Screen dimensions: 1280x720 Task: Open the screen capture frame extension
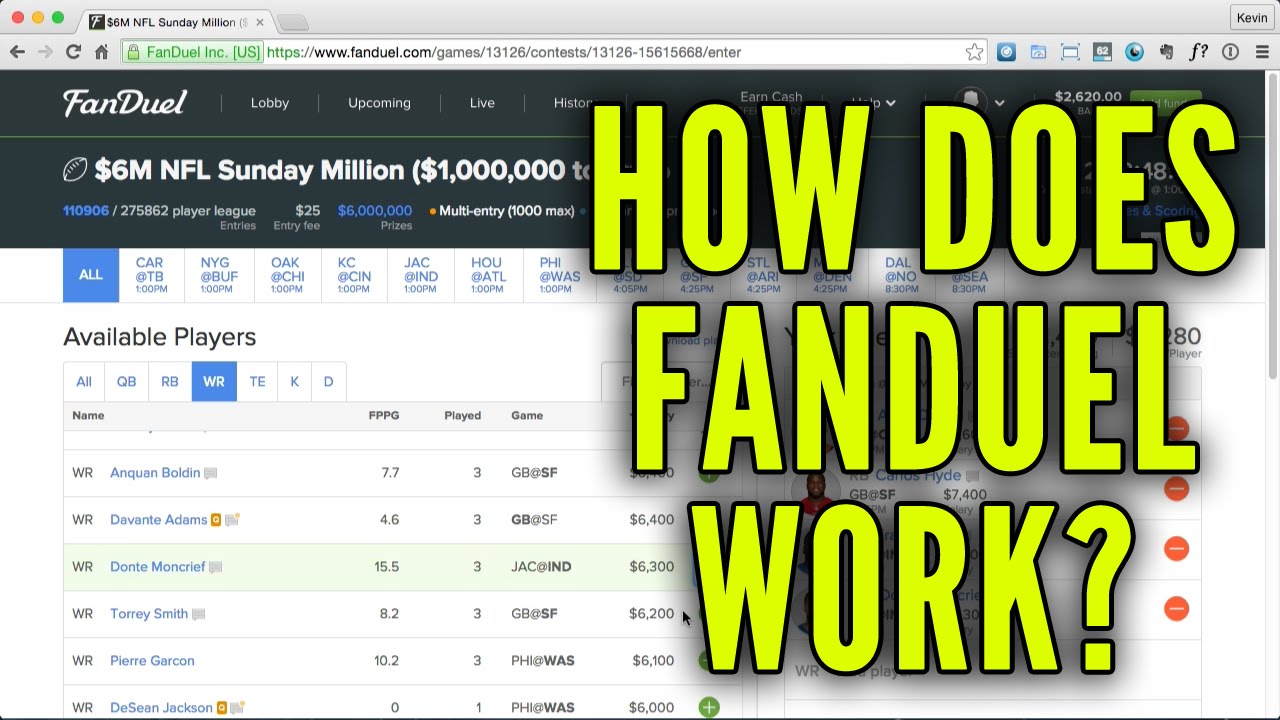point(1070,52)
